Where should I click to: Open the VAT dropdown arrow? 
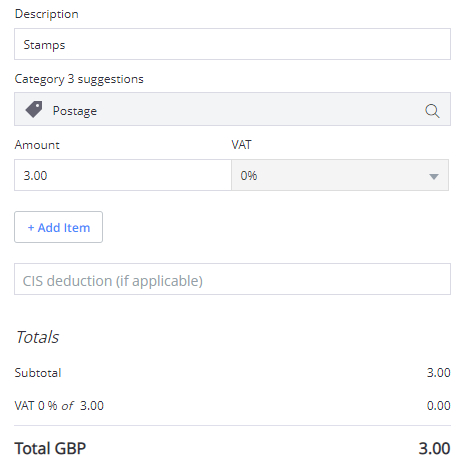tap(433, 176)
